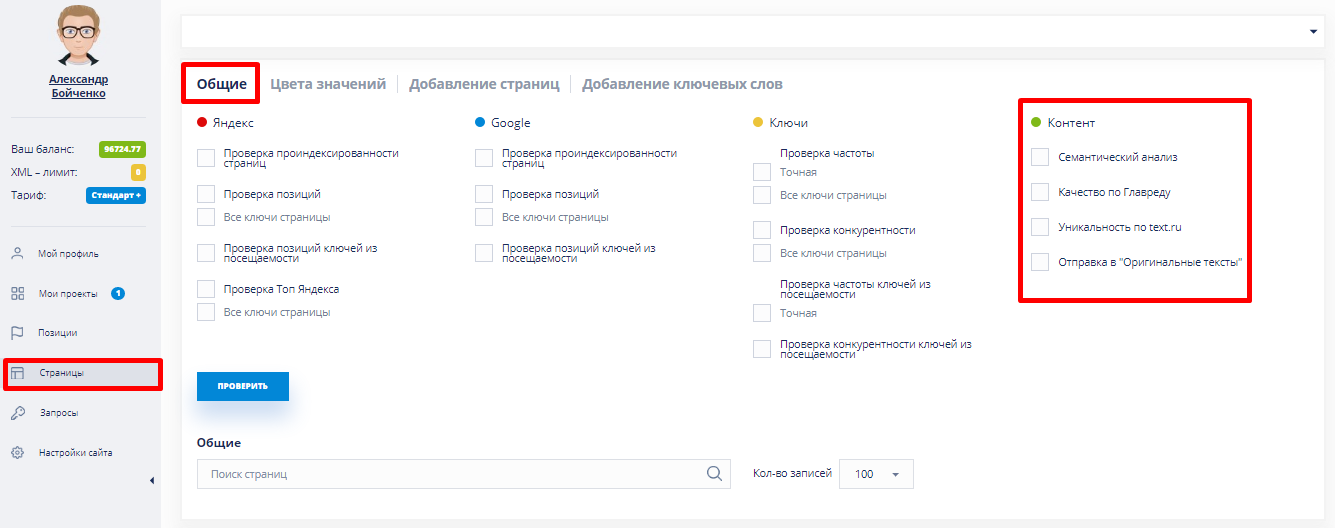Tick the Уникальность по text.ru checkbox
The image size is (1335, 528).
tap(1040, 227)
